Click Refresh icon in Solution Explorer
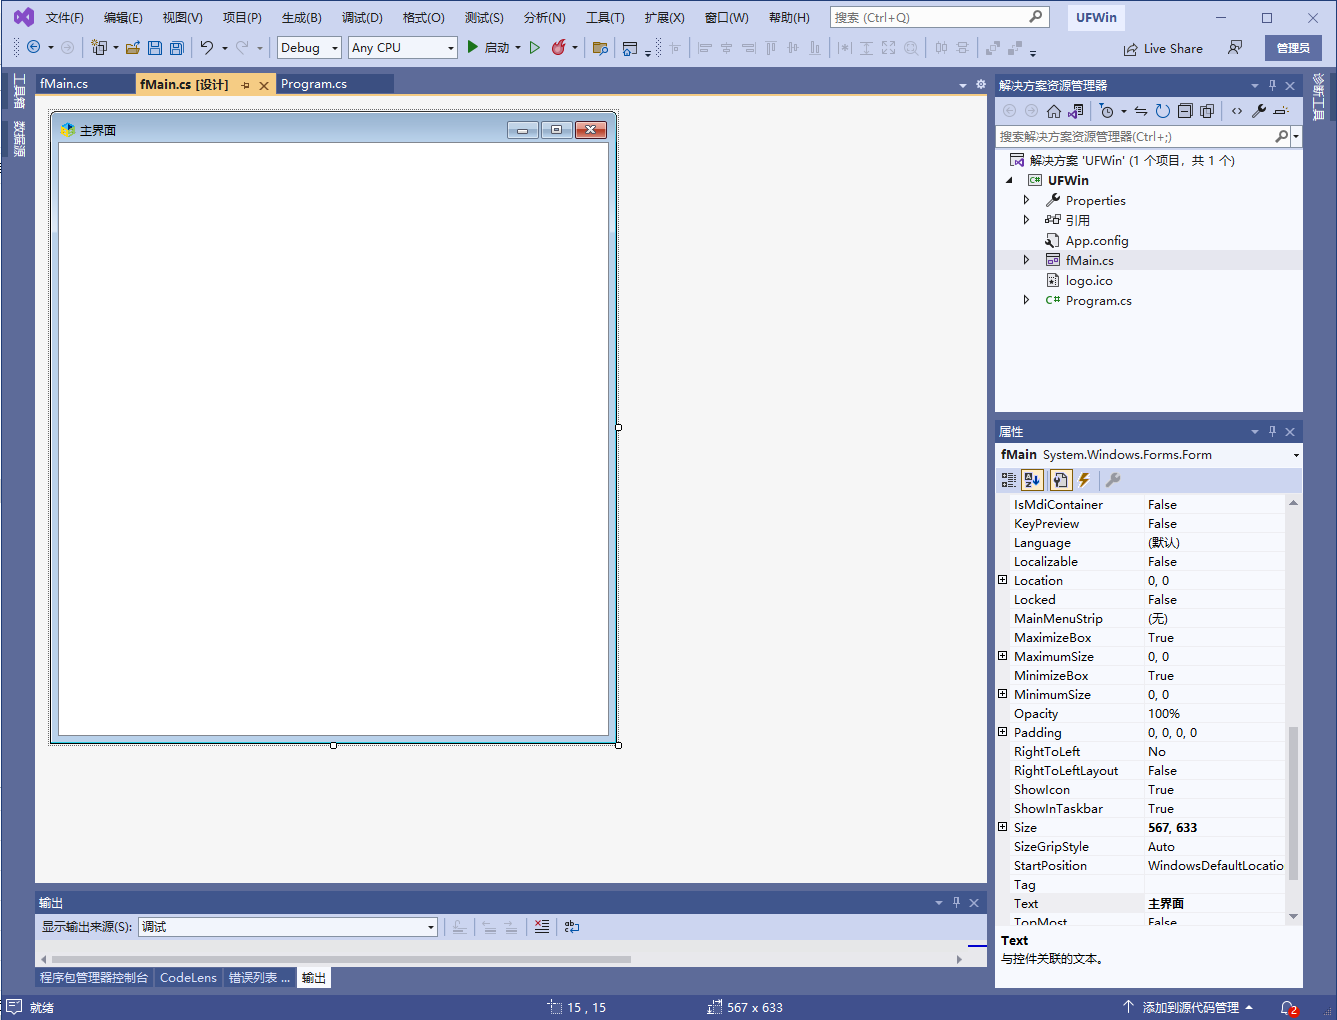 click(x=1163, y=111)
